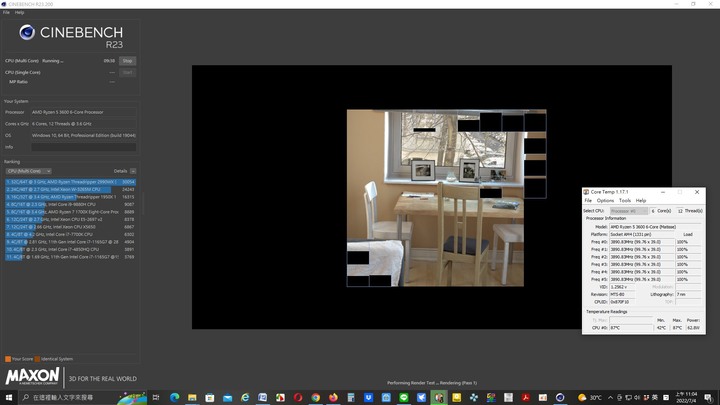Image resolution: width=720 pixels, height=405 pixels.
Task: Show hidden system tray icons
Action: click(x=610, y=397)
